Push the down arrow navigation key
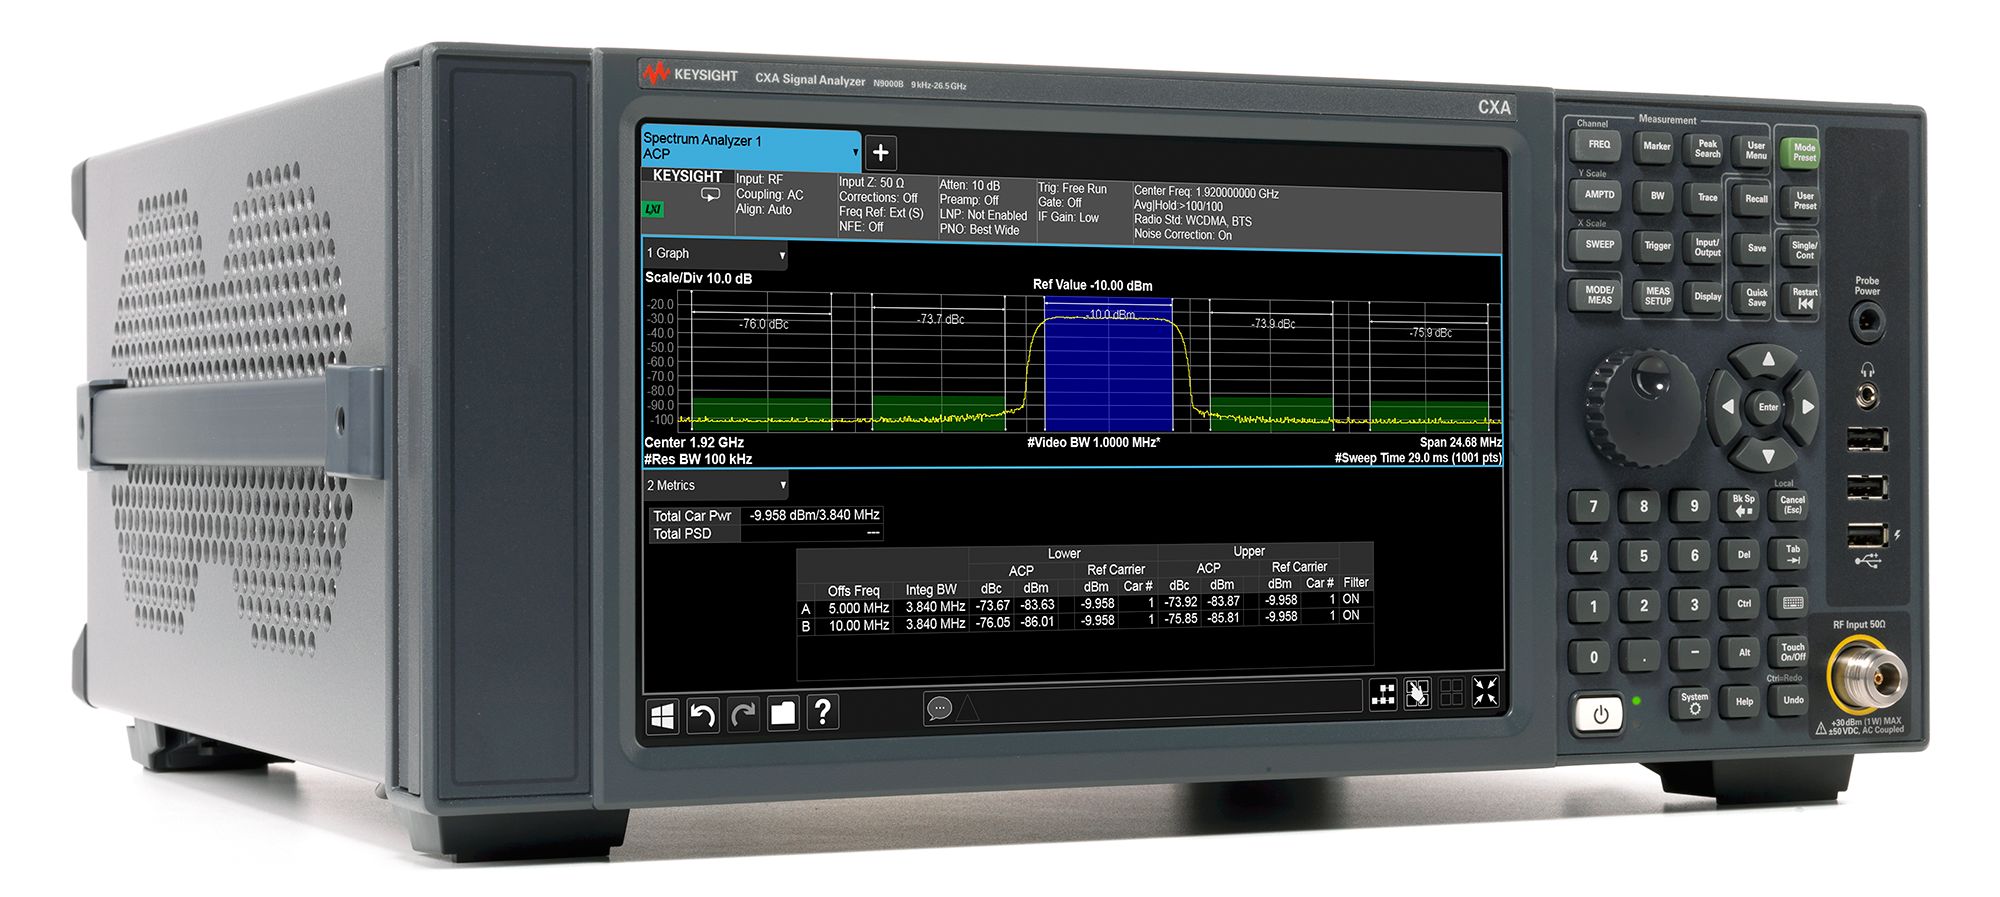The height and width of the screenshot is (897, 2000). [1768, 456]
